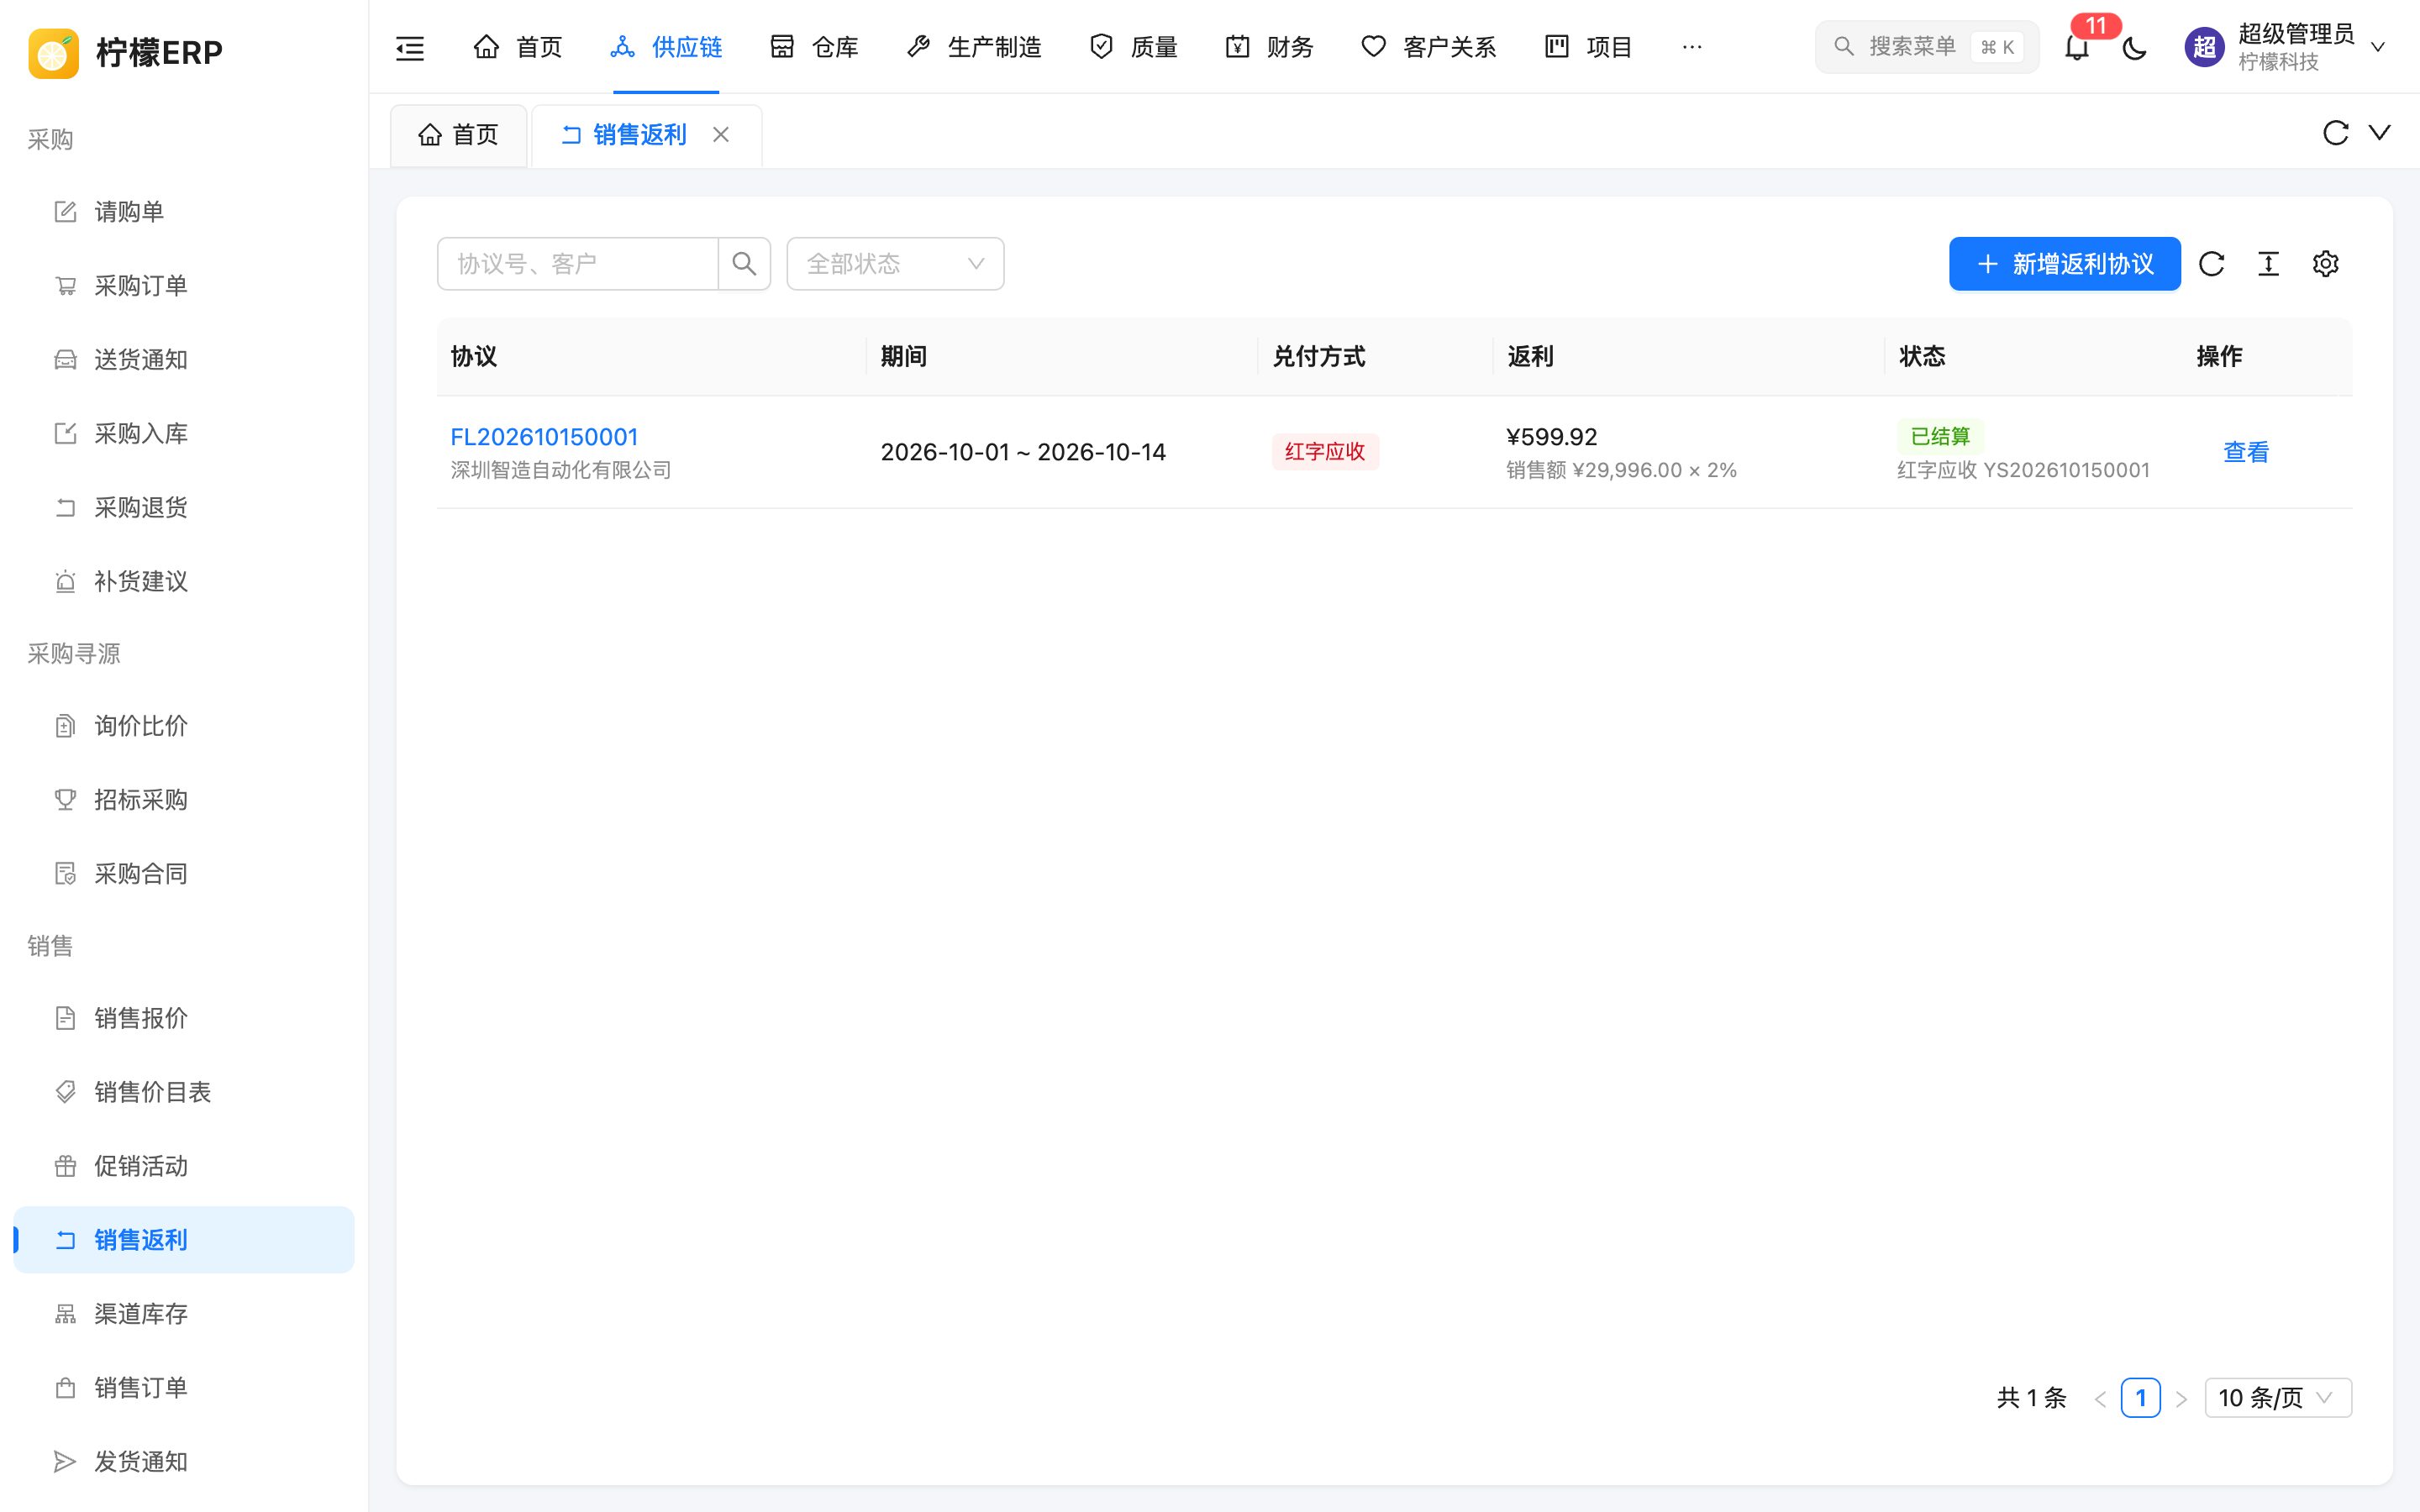This screenshot has height=1512, width=2420.
Task: Open the notification bell
Action: (2077, 47)
